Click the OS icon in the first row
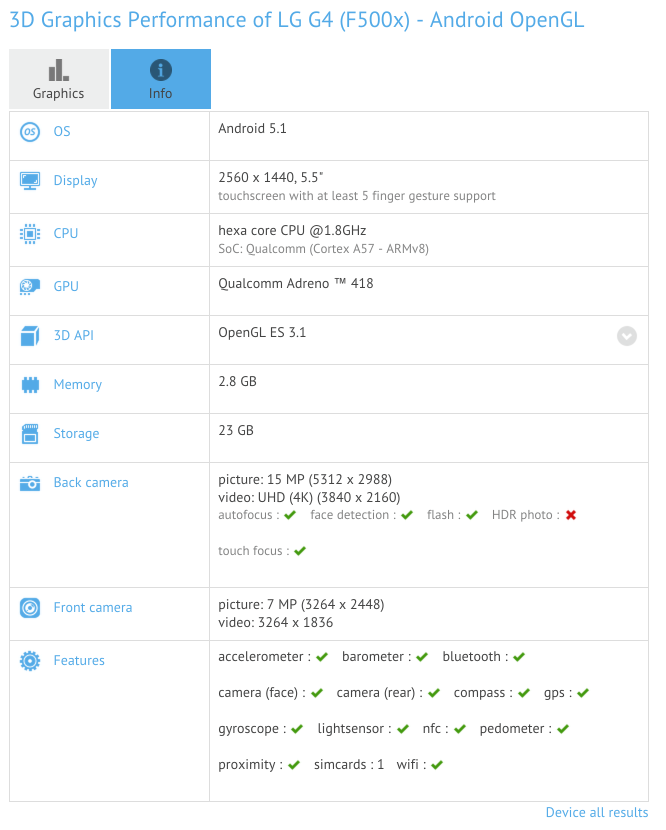Image resolution: width=666 pixels, height=830 pixels. coord(30,132)
